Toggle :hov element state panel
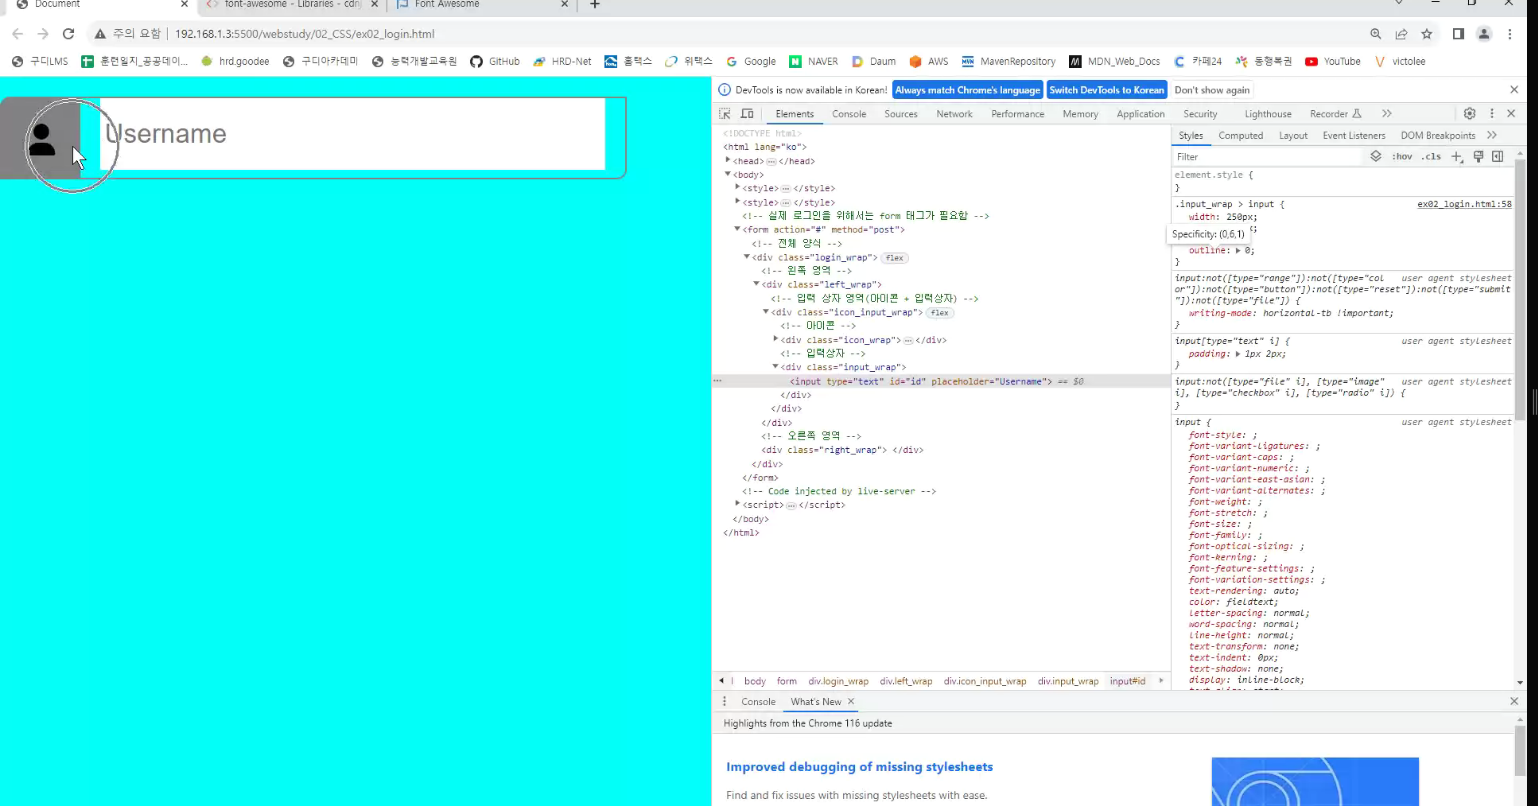This screenshot has height=806, width=1538. tap(1402, 156)
